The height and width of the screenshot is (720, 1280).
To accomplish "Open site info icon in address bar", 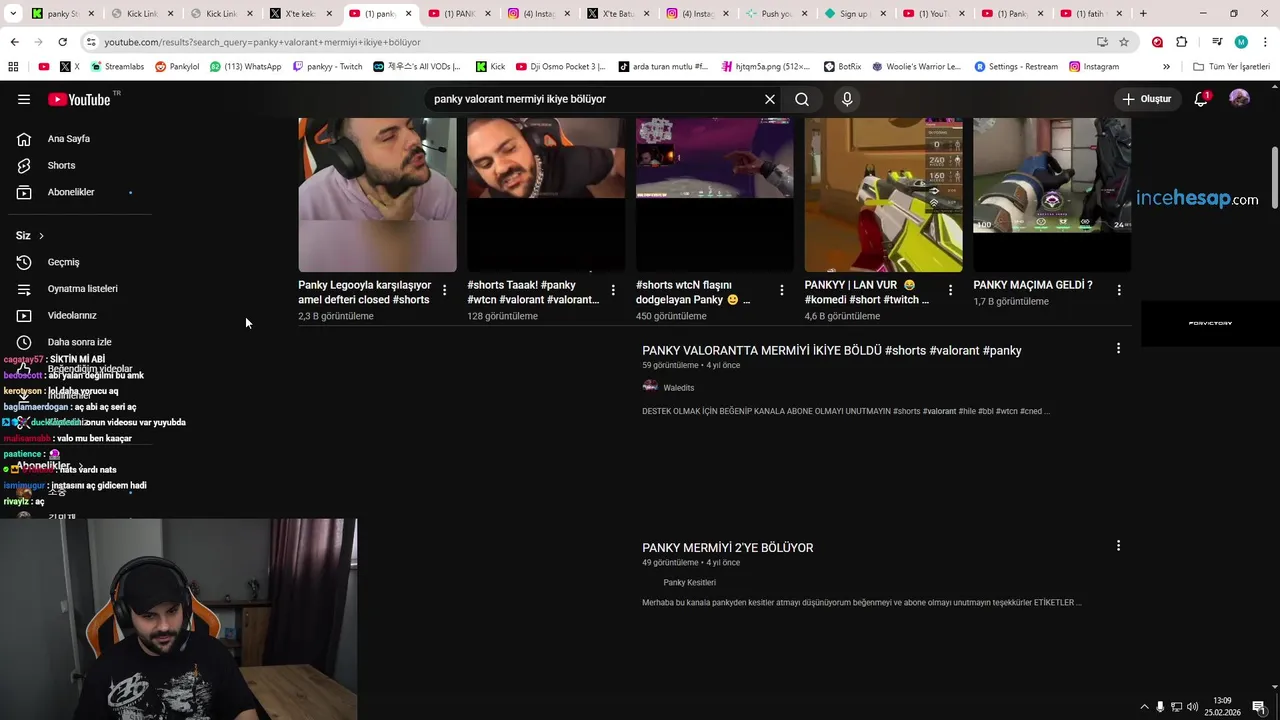I will pos(91,42).
